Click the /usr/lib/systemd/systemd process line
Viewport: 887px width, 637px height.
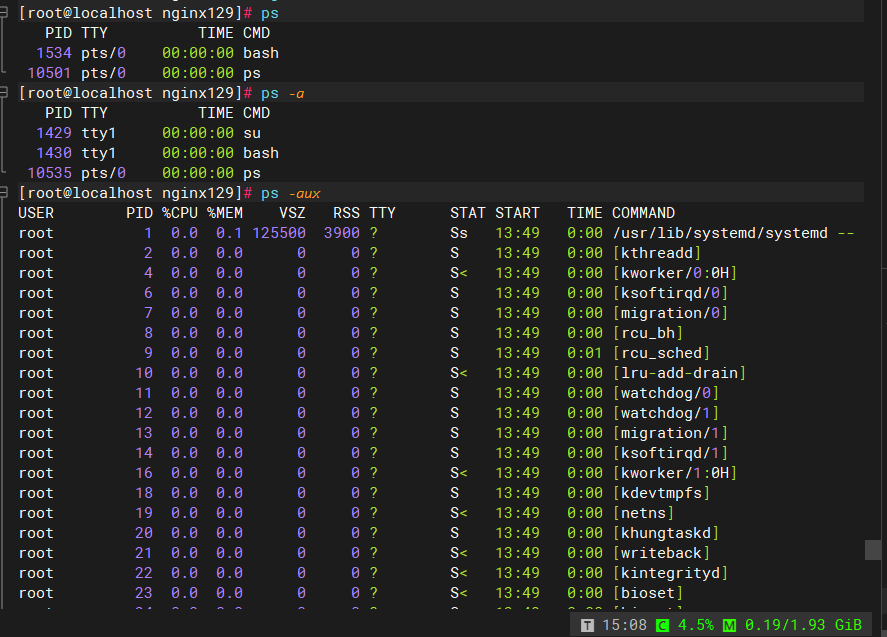click(720, 232)
